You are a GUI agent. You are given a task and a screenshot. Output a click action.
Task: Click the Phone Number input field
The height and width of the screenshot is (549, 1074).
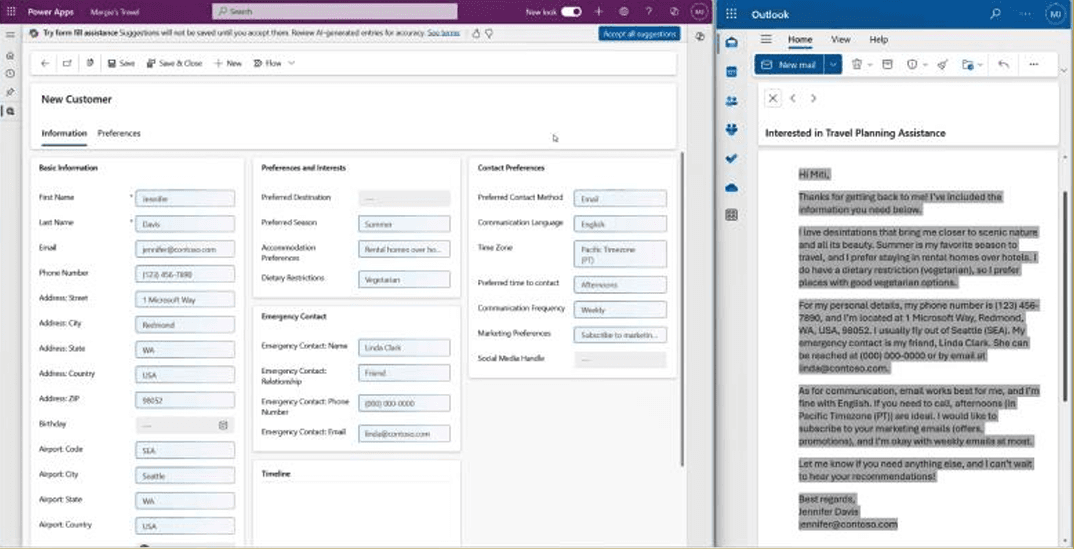point(185,274)
